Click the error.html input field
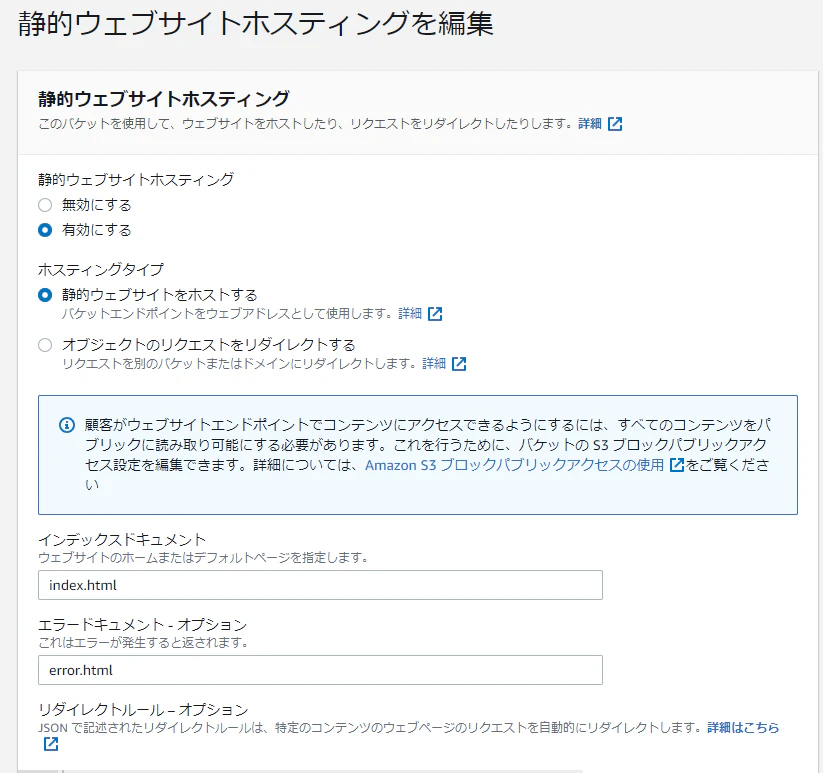The width and height of the screenshot is (823, 773). tap(320, 670)
